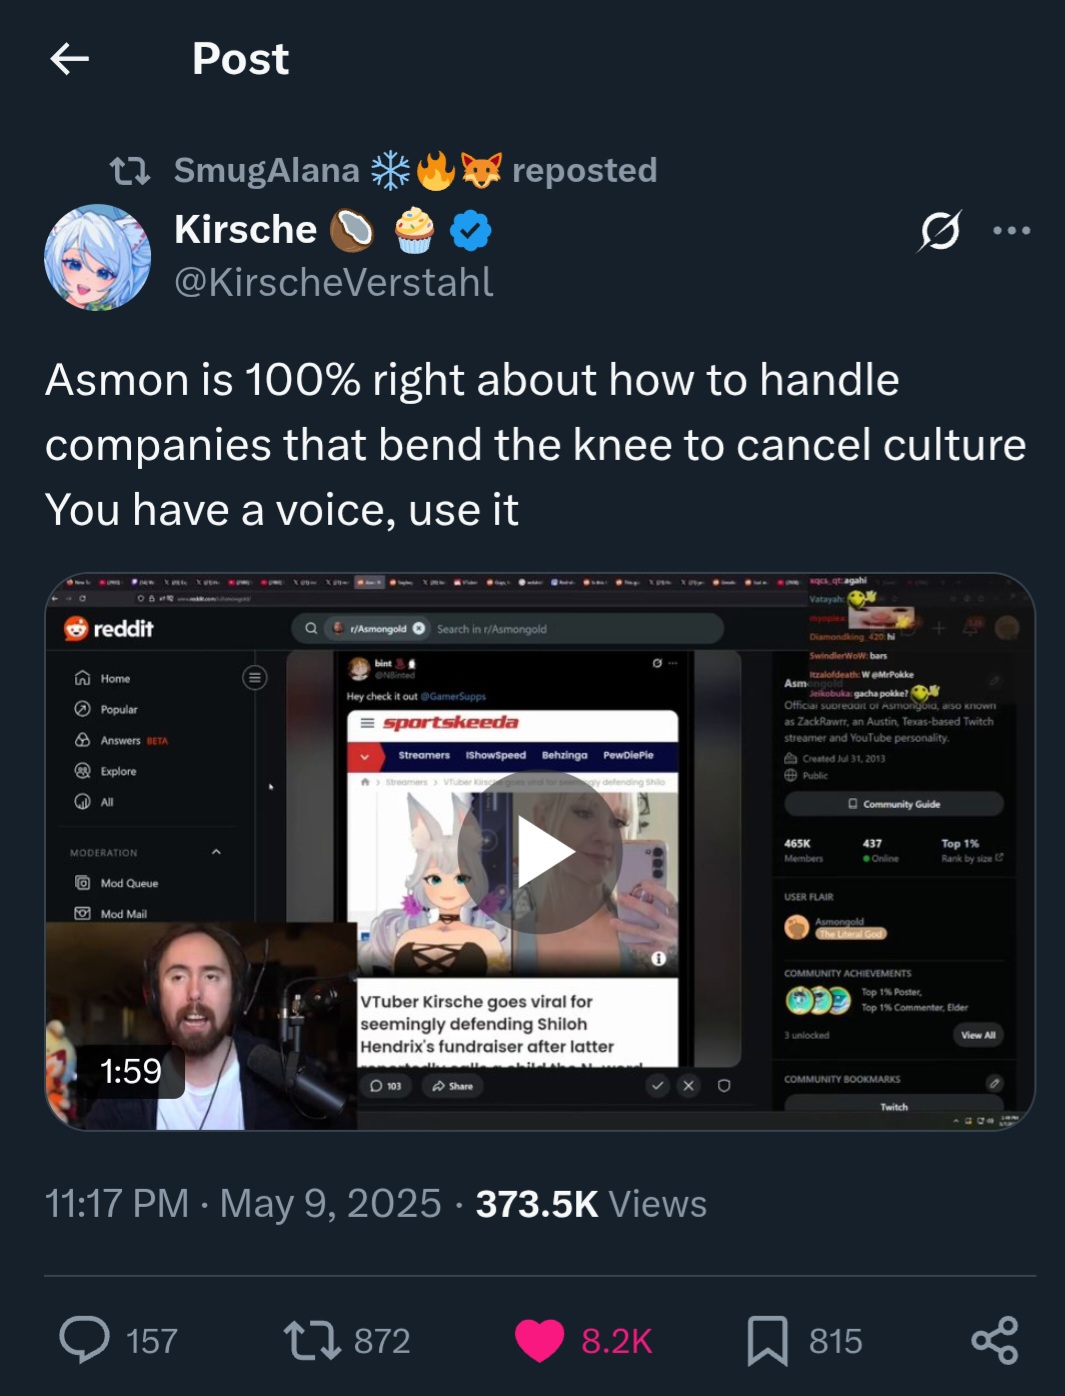This screenshot has height=1396, width=1065.
Task: Open the 872 reposts count
Action: pyautogui.click(x=382, y=1341)
